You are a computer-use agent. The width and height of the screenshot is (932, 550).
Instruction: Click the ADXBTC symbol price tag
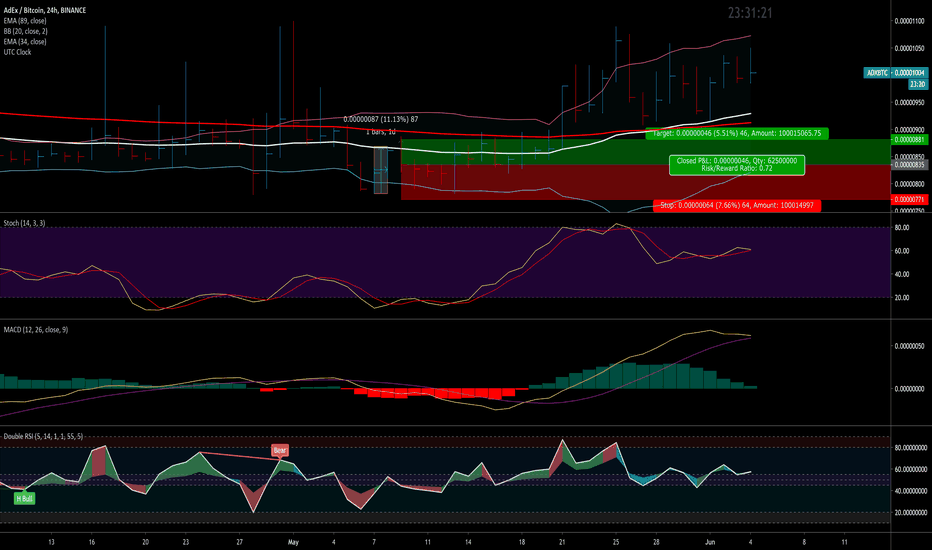(x=877, y=73)
